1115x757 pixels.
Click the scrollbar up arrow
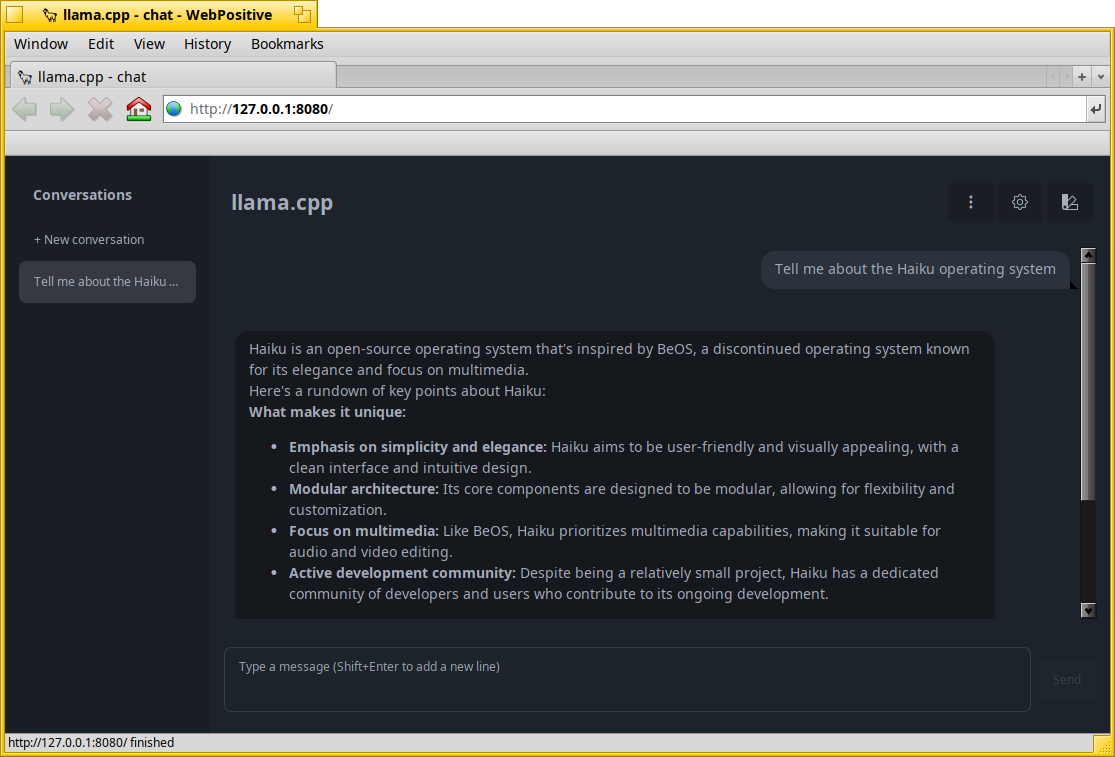point(1088,255)
